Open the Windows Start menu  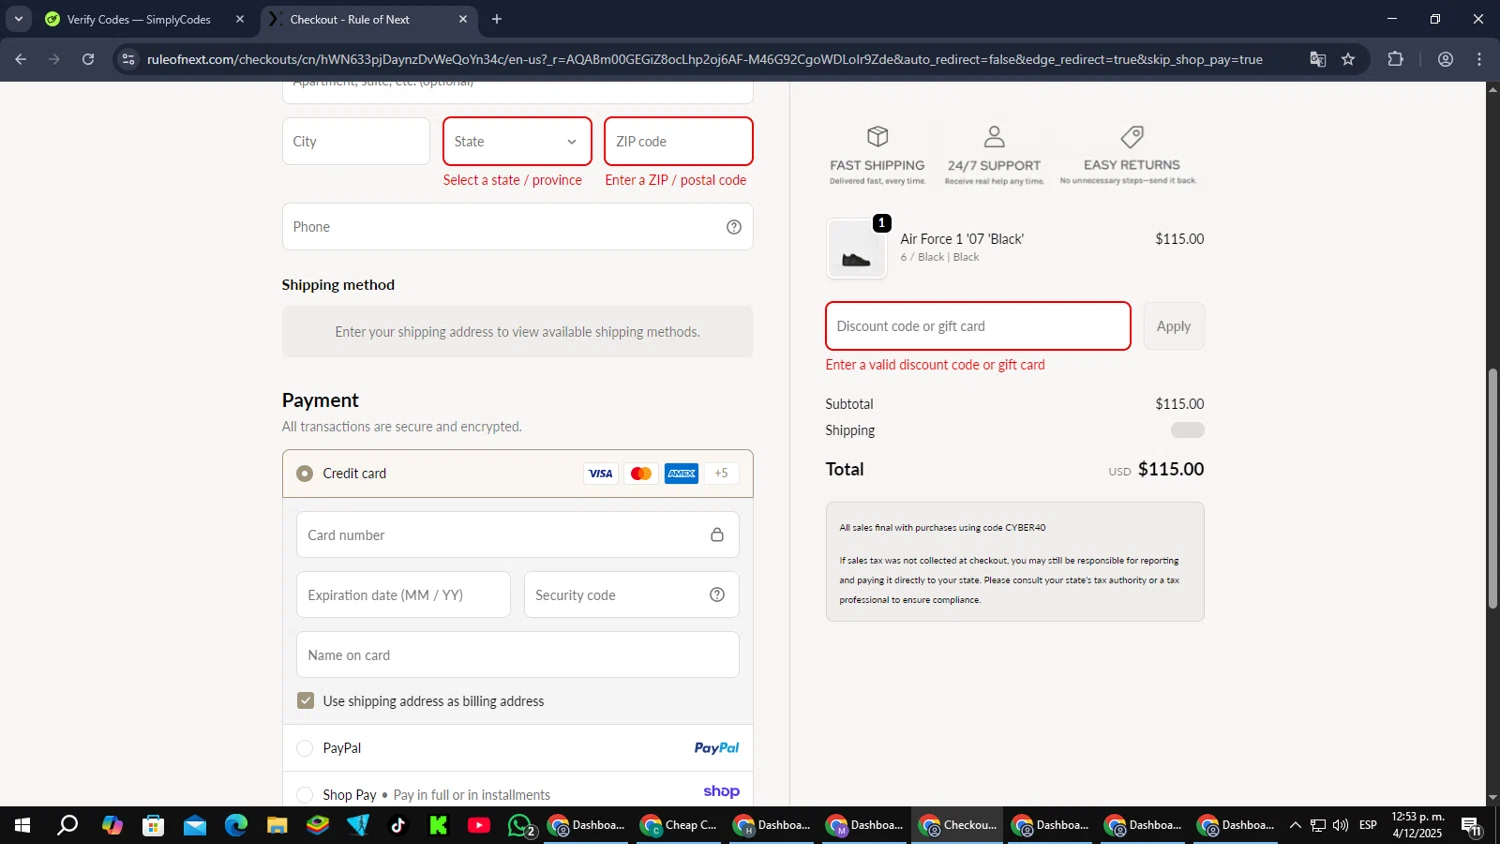point(21,825)
